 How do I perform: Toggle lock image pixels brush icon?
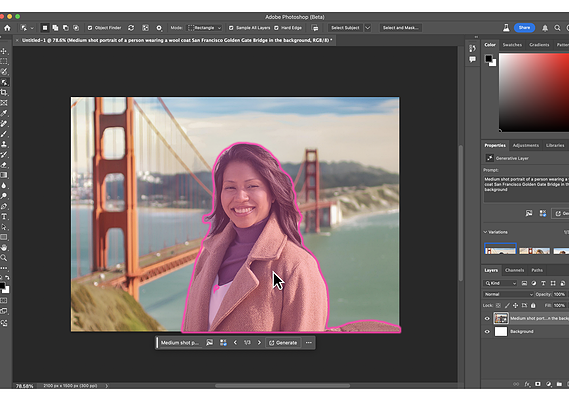tap(507, 305)
